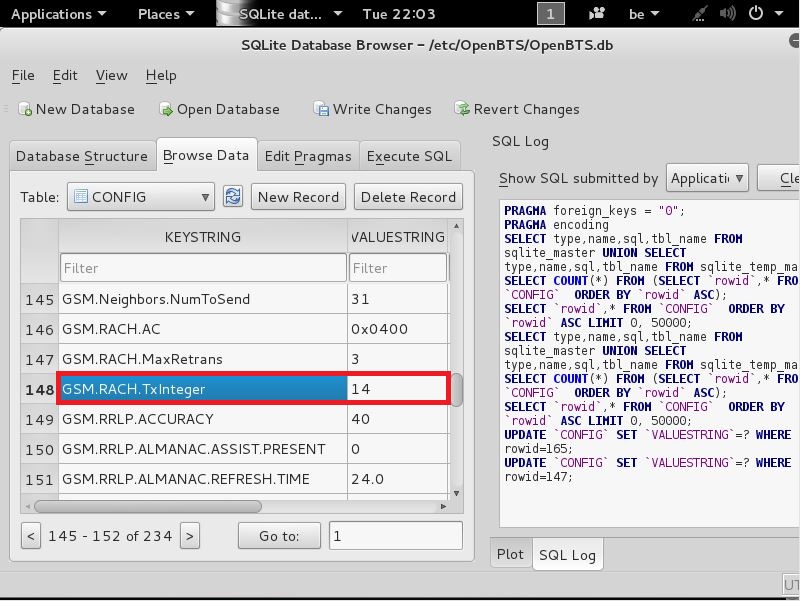Open the View menu
The height and width of the screenshot is (601, 801).
(111, 76)
